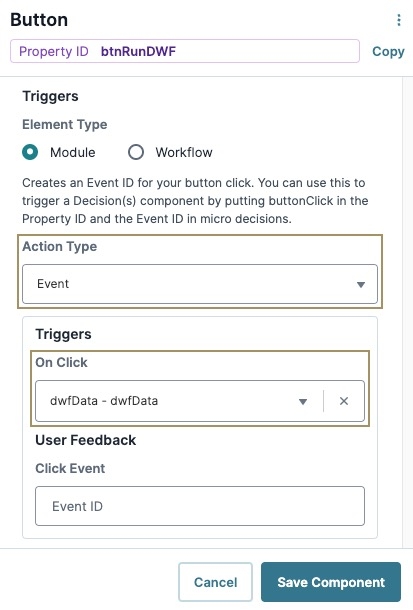The width and height of the screenshot is (413, 610).
Task: Click the Workflow option label text
Action: pyautogui.click(x=184, y=152)
